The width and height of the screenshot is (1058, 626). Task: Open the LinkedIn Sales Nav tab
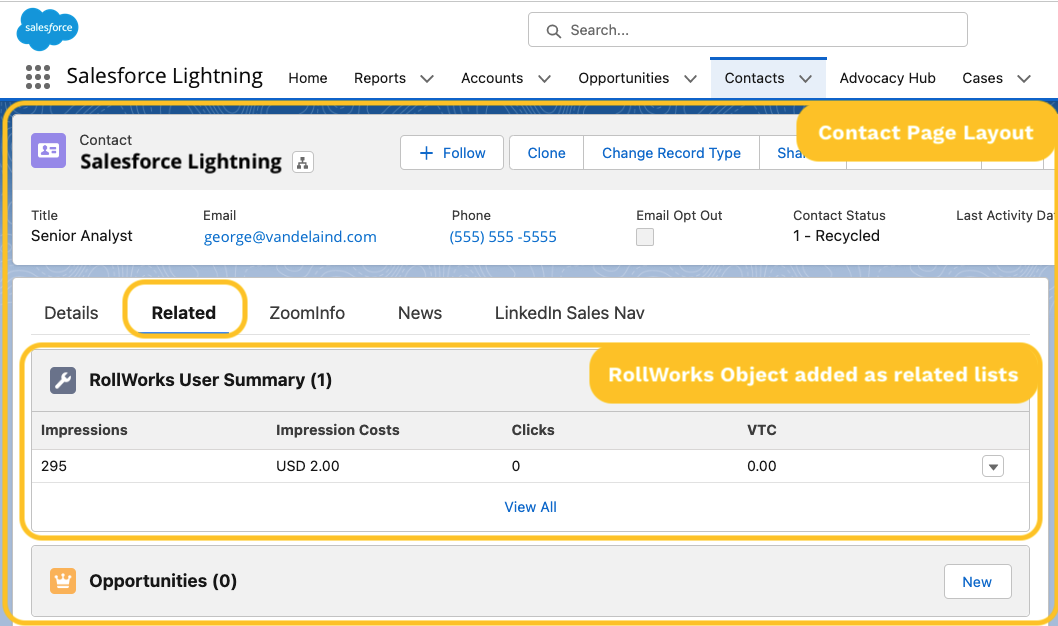tap(569, 312)
